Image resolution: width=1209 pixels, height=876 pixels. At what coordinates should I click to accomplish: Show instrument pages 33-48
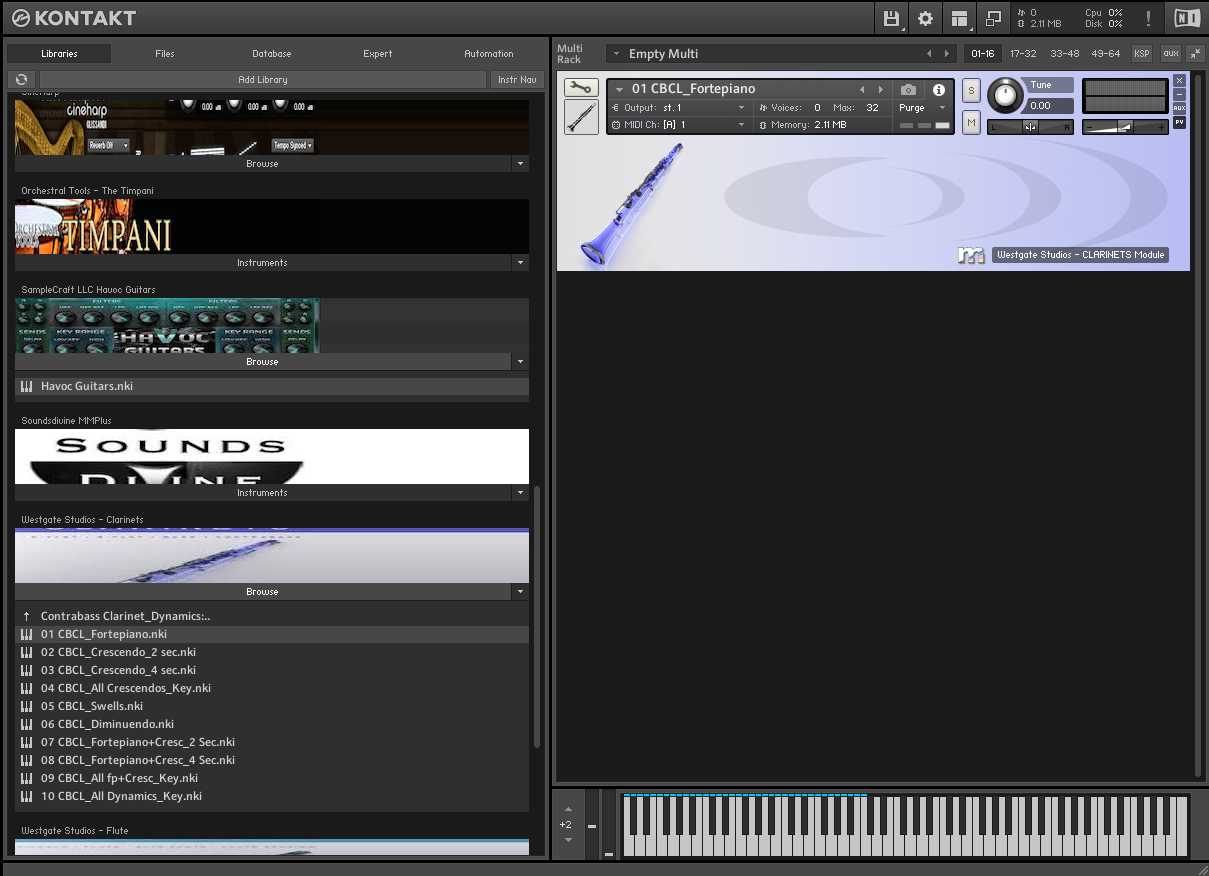(1064, 53)
